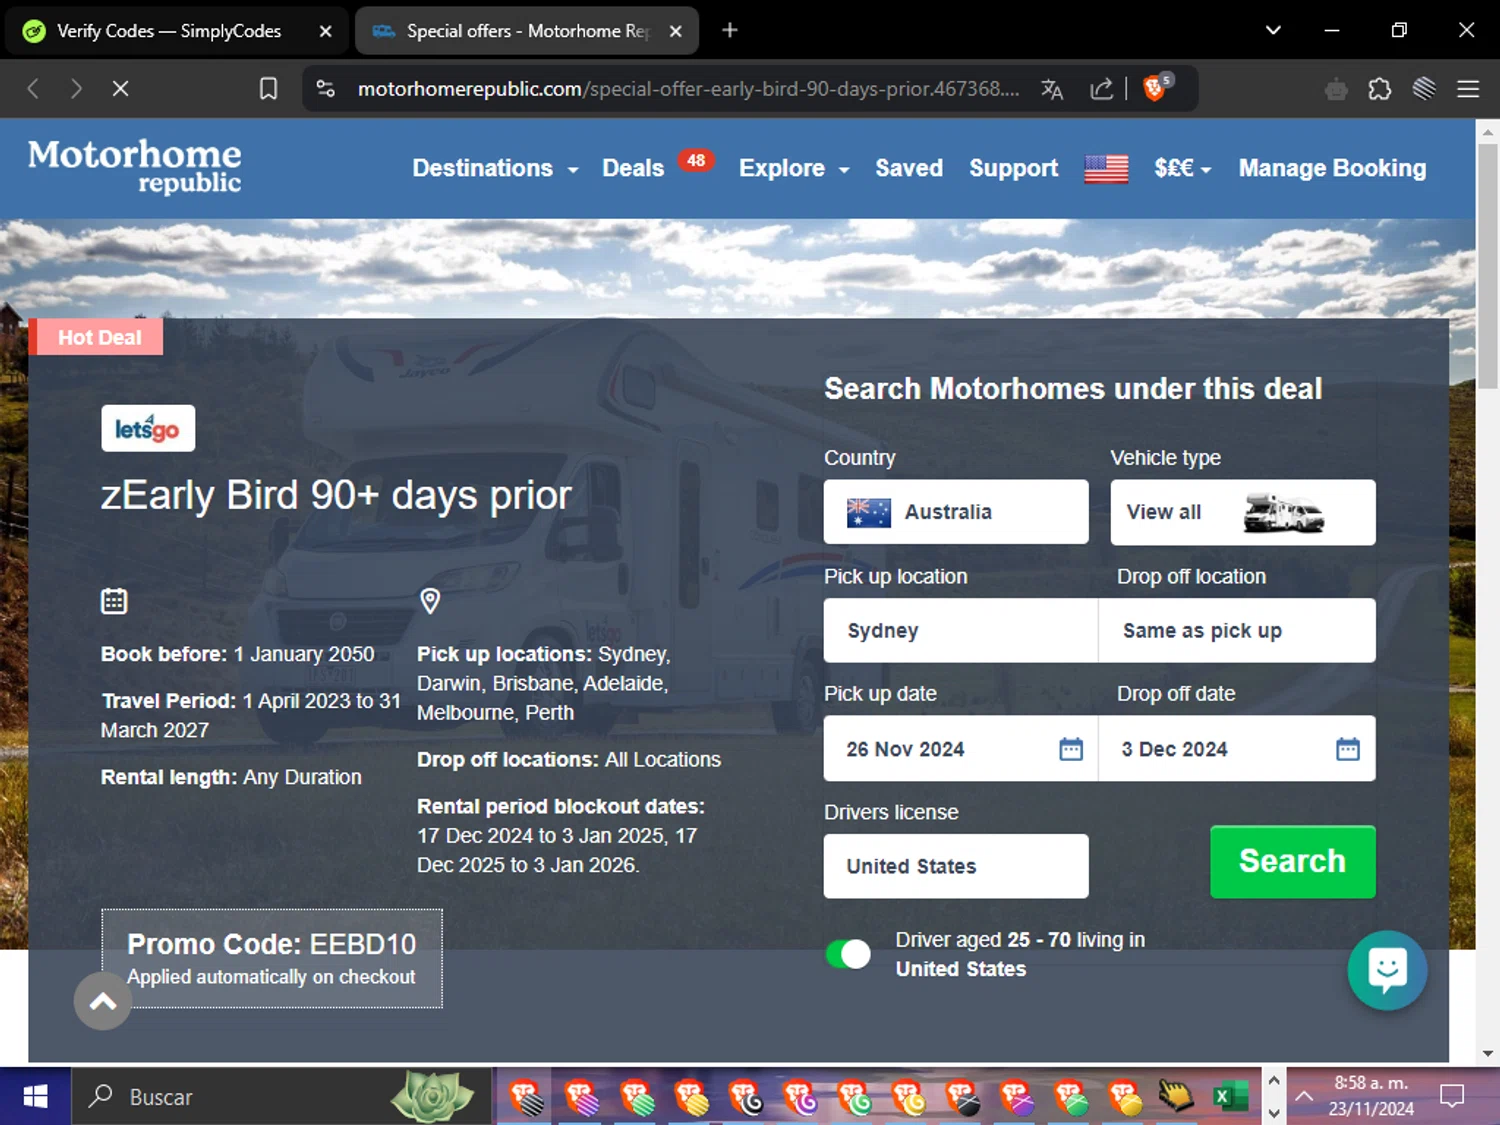Open Excel from the taskbar
Image resolution: width=1500 pixels, height=1125 pixels.
click(1230, 1097)
